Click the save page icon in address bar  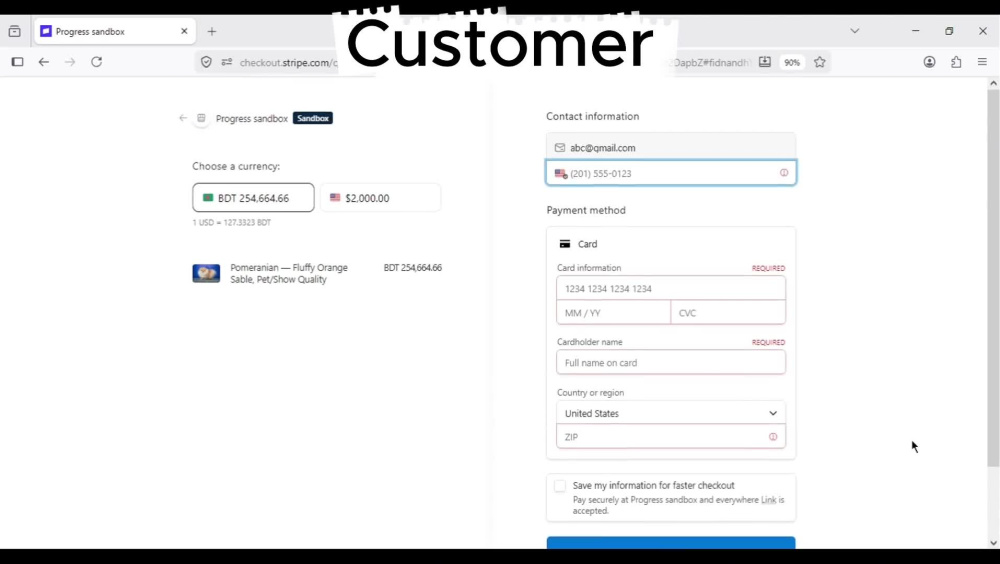pyautogui.click(x=765, y=62)
